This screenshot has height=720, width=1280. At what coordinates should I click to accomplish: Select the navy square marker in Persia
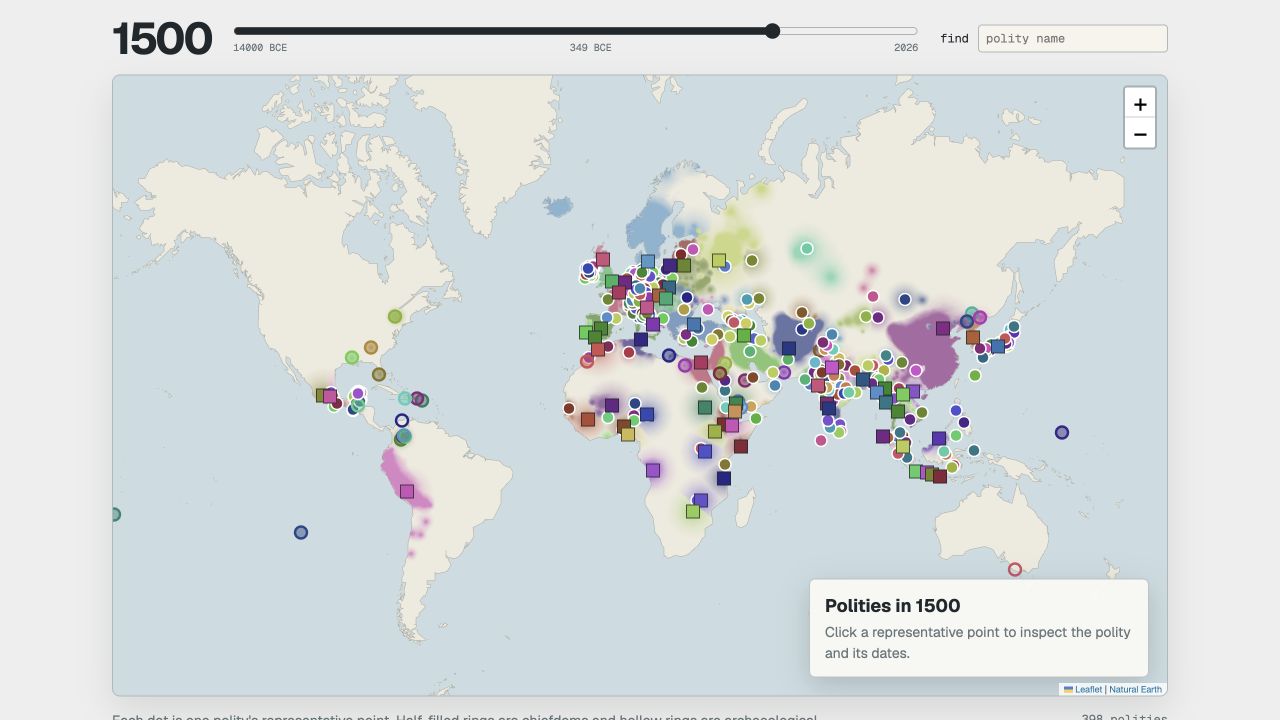[789, 349]
